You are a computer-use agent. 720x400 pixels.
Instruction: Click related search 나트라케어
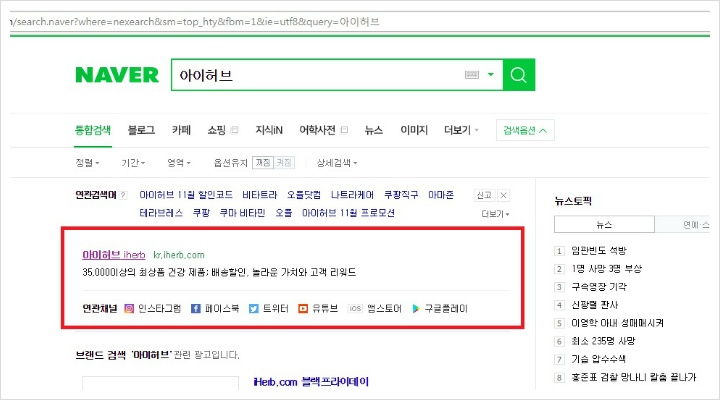tap(352, 195)
